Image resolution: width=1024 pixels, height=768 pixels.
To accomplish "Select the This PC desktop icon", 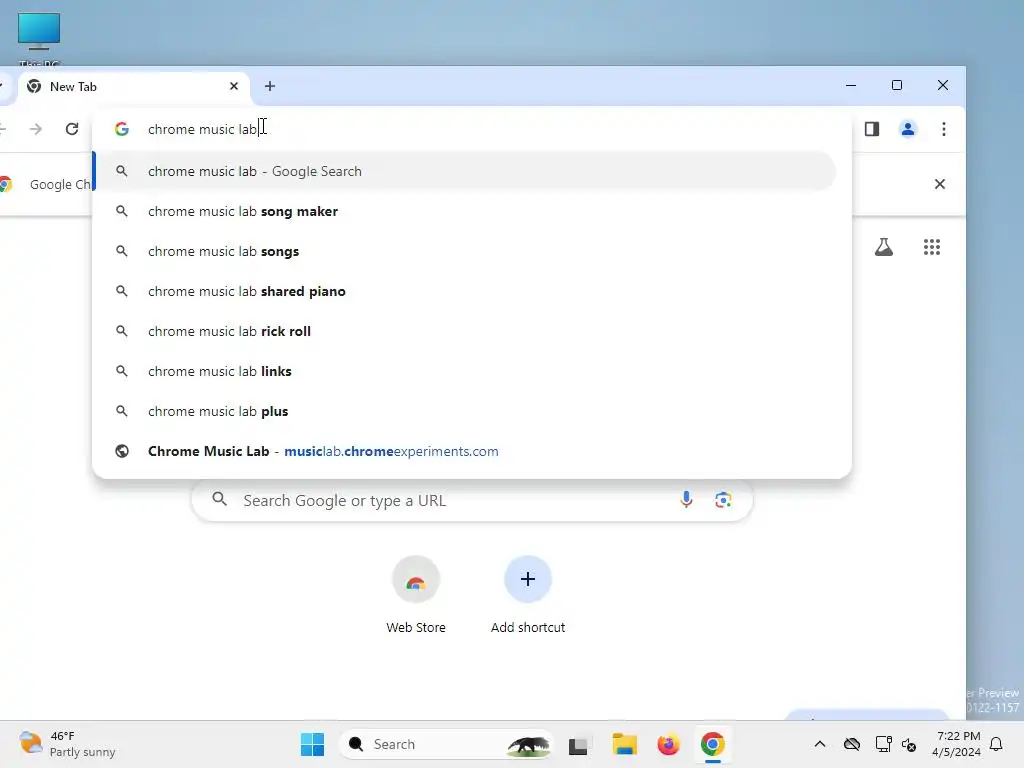I will [39, 39].
